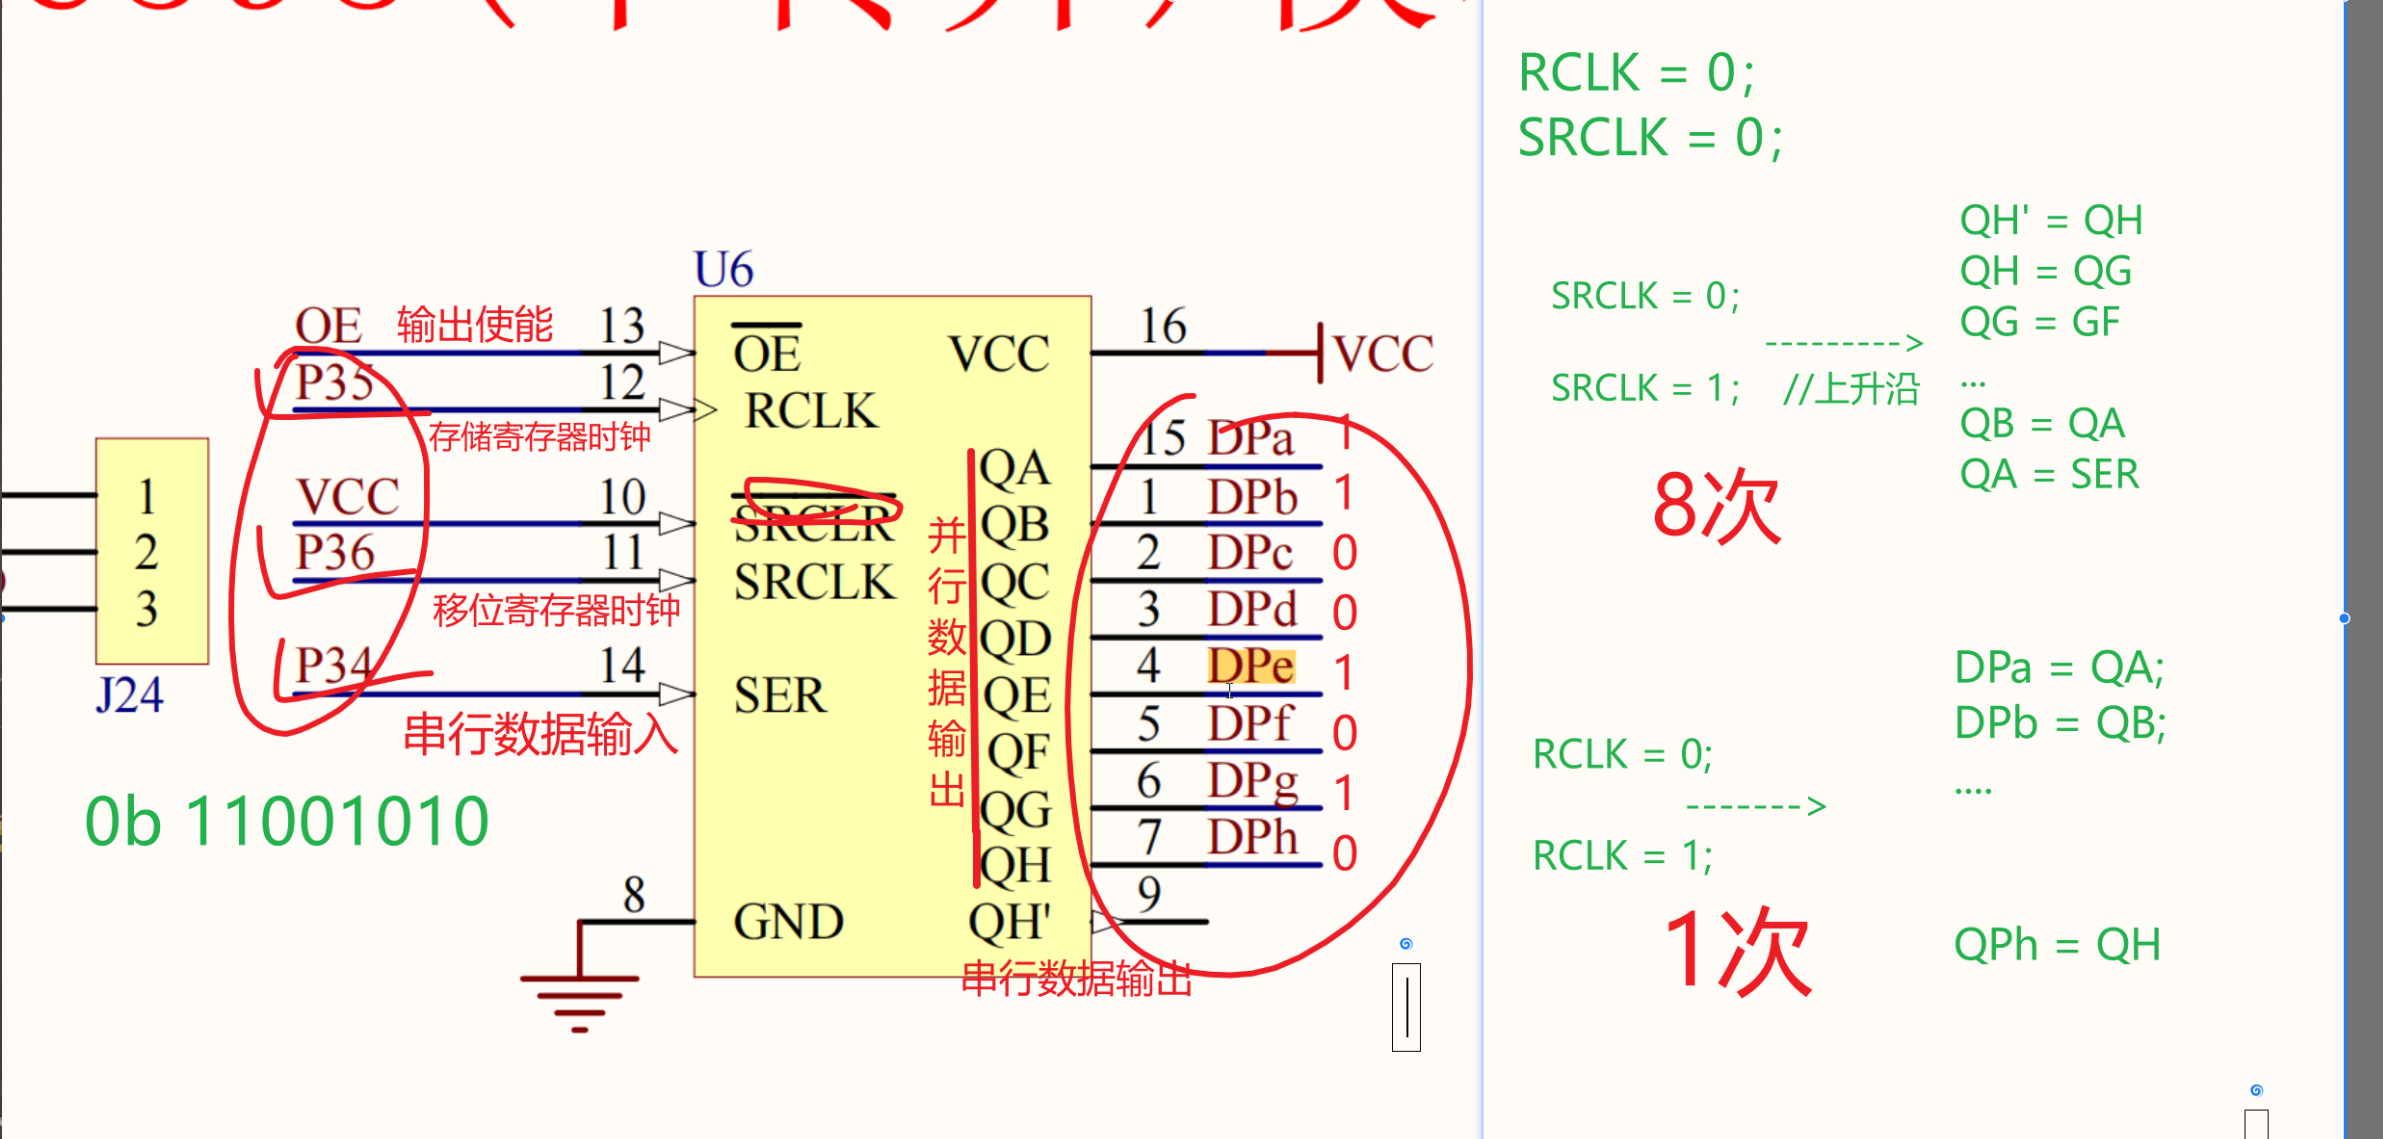The image size is (2383, 1139).
Task: Click the "QA" output pin label
Action: pos(1014,468)
